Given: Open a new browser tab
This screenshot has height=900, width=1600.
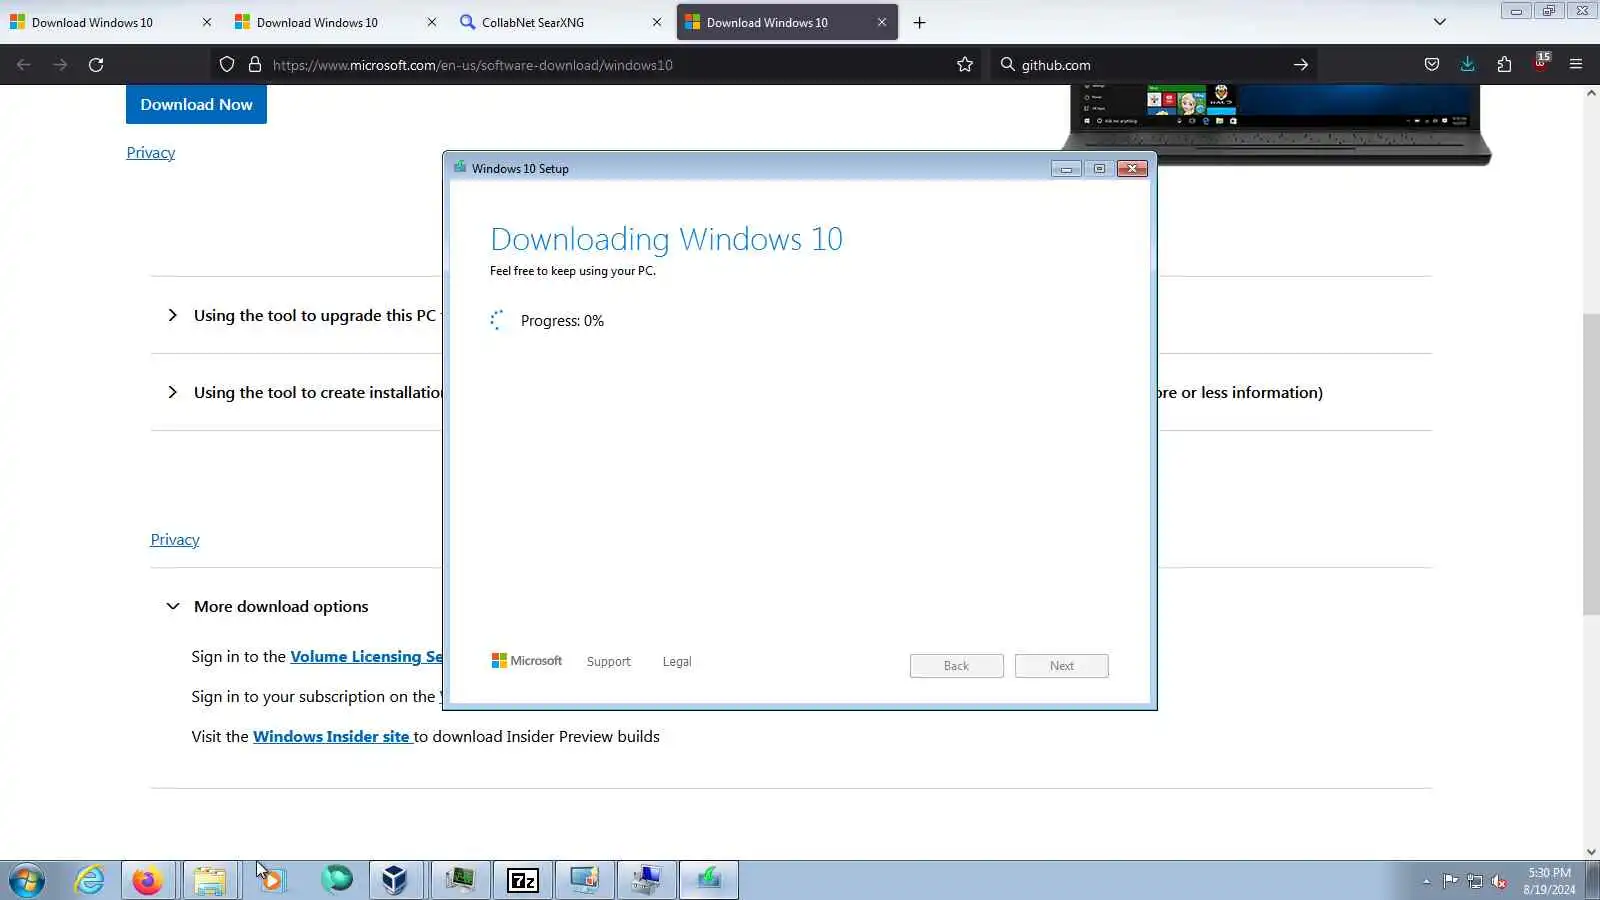Looking at the screenshot, I should click(x=920, y=23).
